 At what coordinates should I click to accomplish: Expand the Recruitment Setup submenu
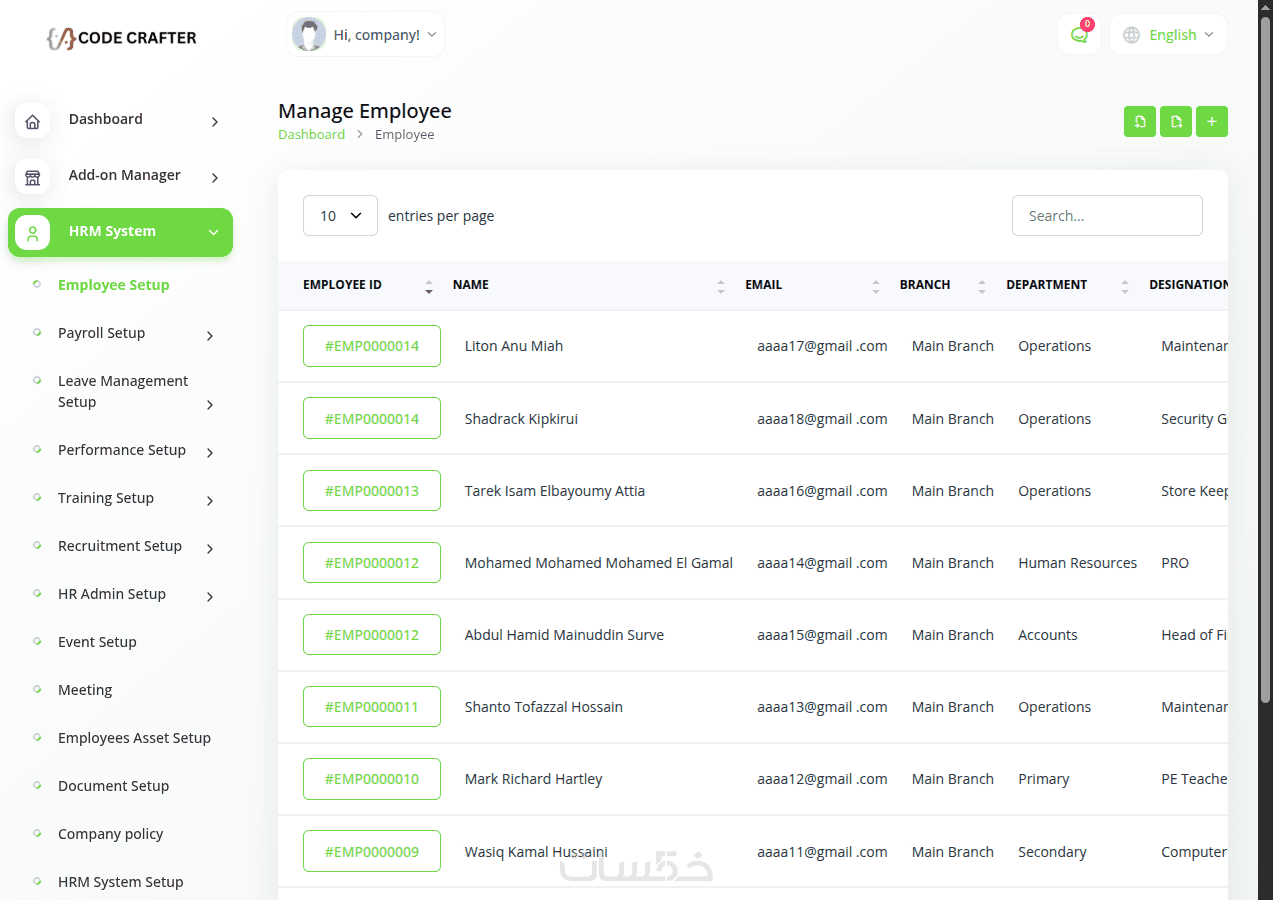pyautogui.click(x=210, y=549)
